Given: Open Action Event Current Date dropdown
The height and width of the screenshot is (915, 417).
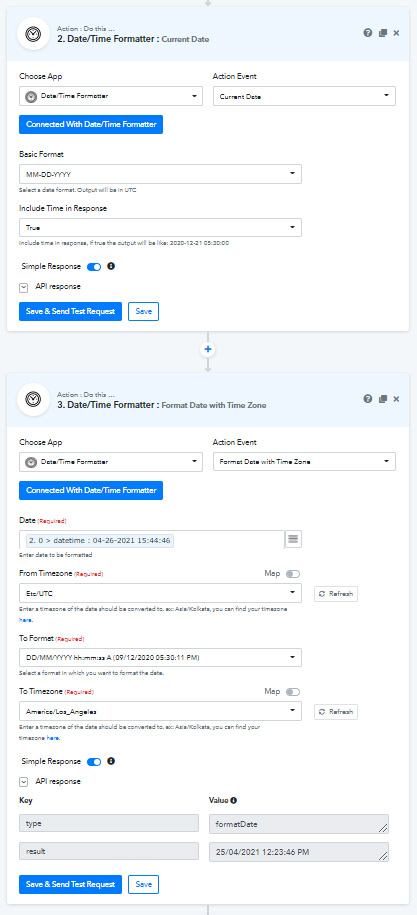Looking at the screenshot, I should coord(304,96).
